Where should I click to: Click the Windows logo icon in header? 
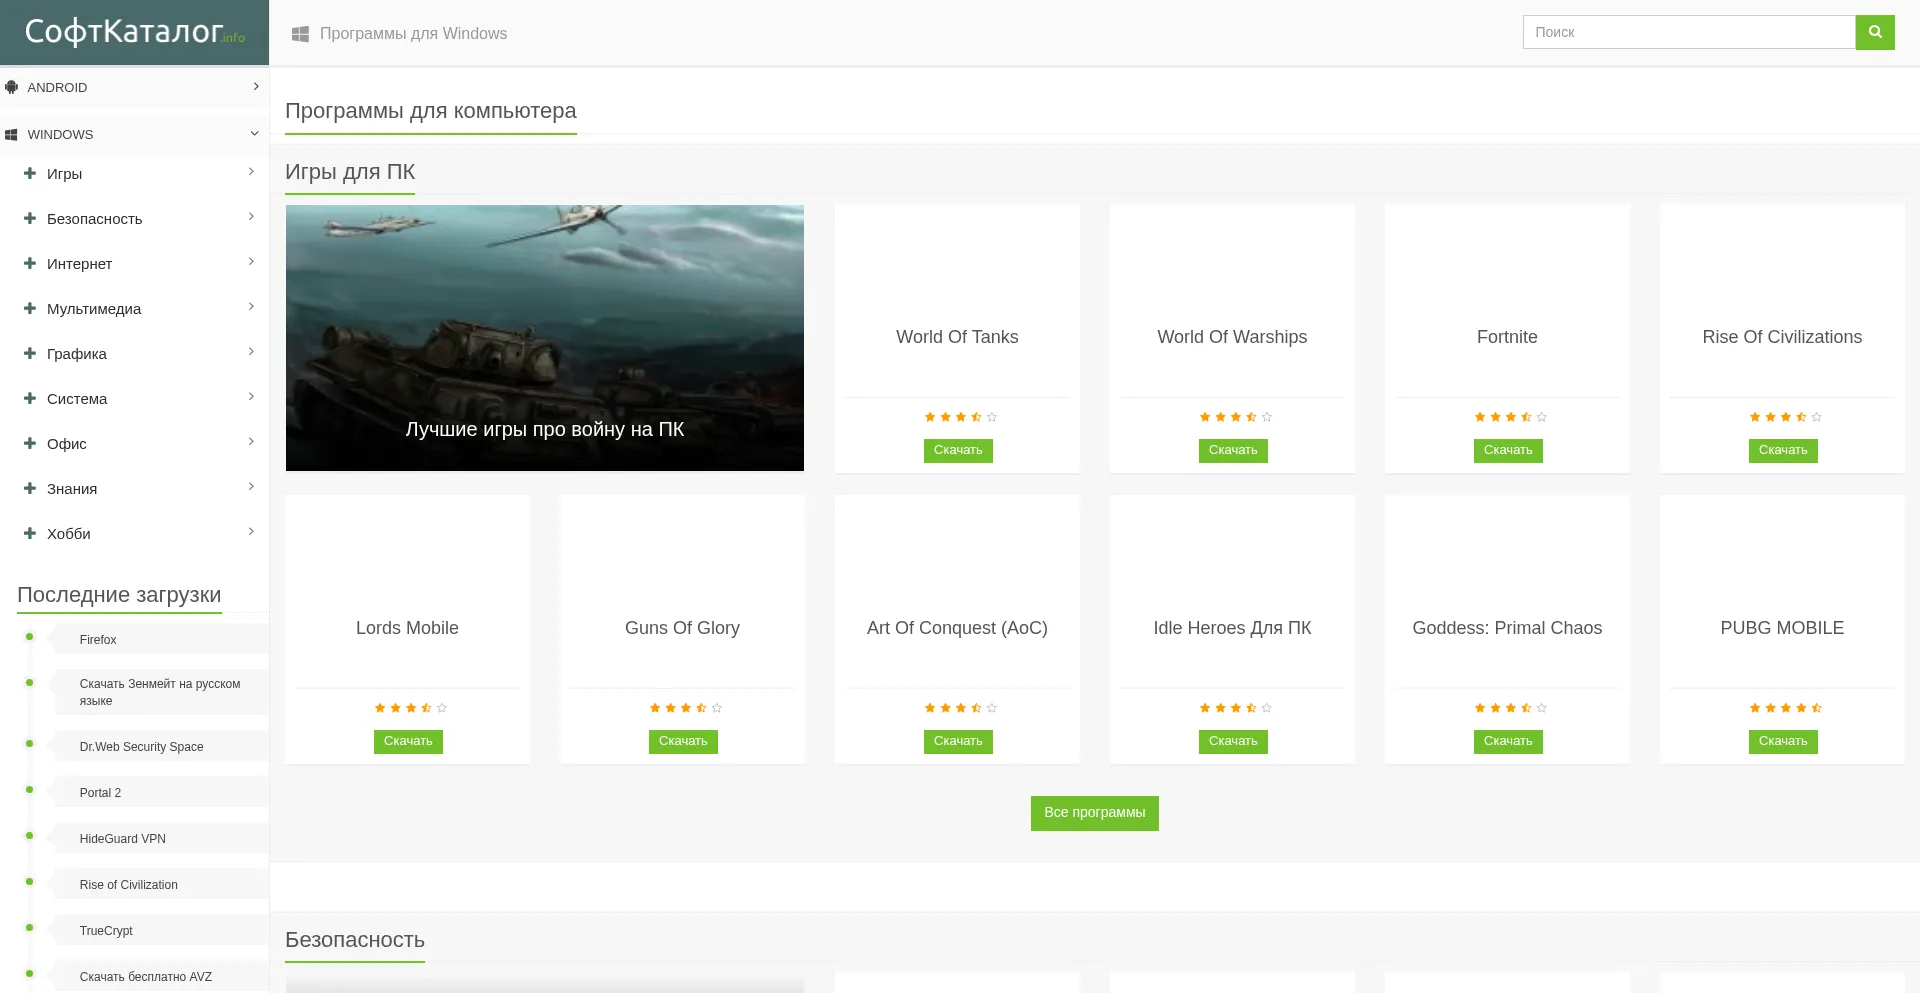(300, 34)
